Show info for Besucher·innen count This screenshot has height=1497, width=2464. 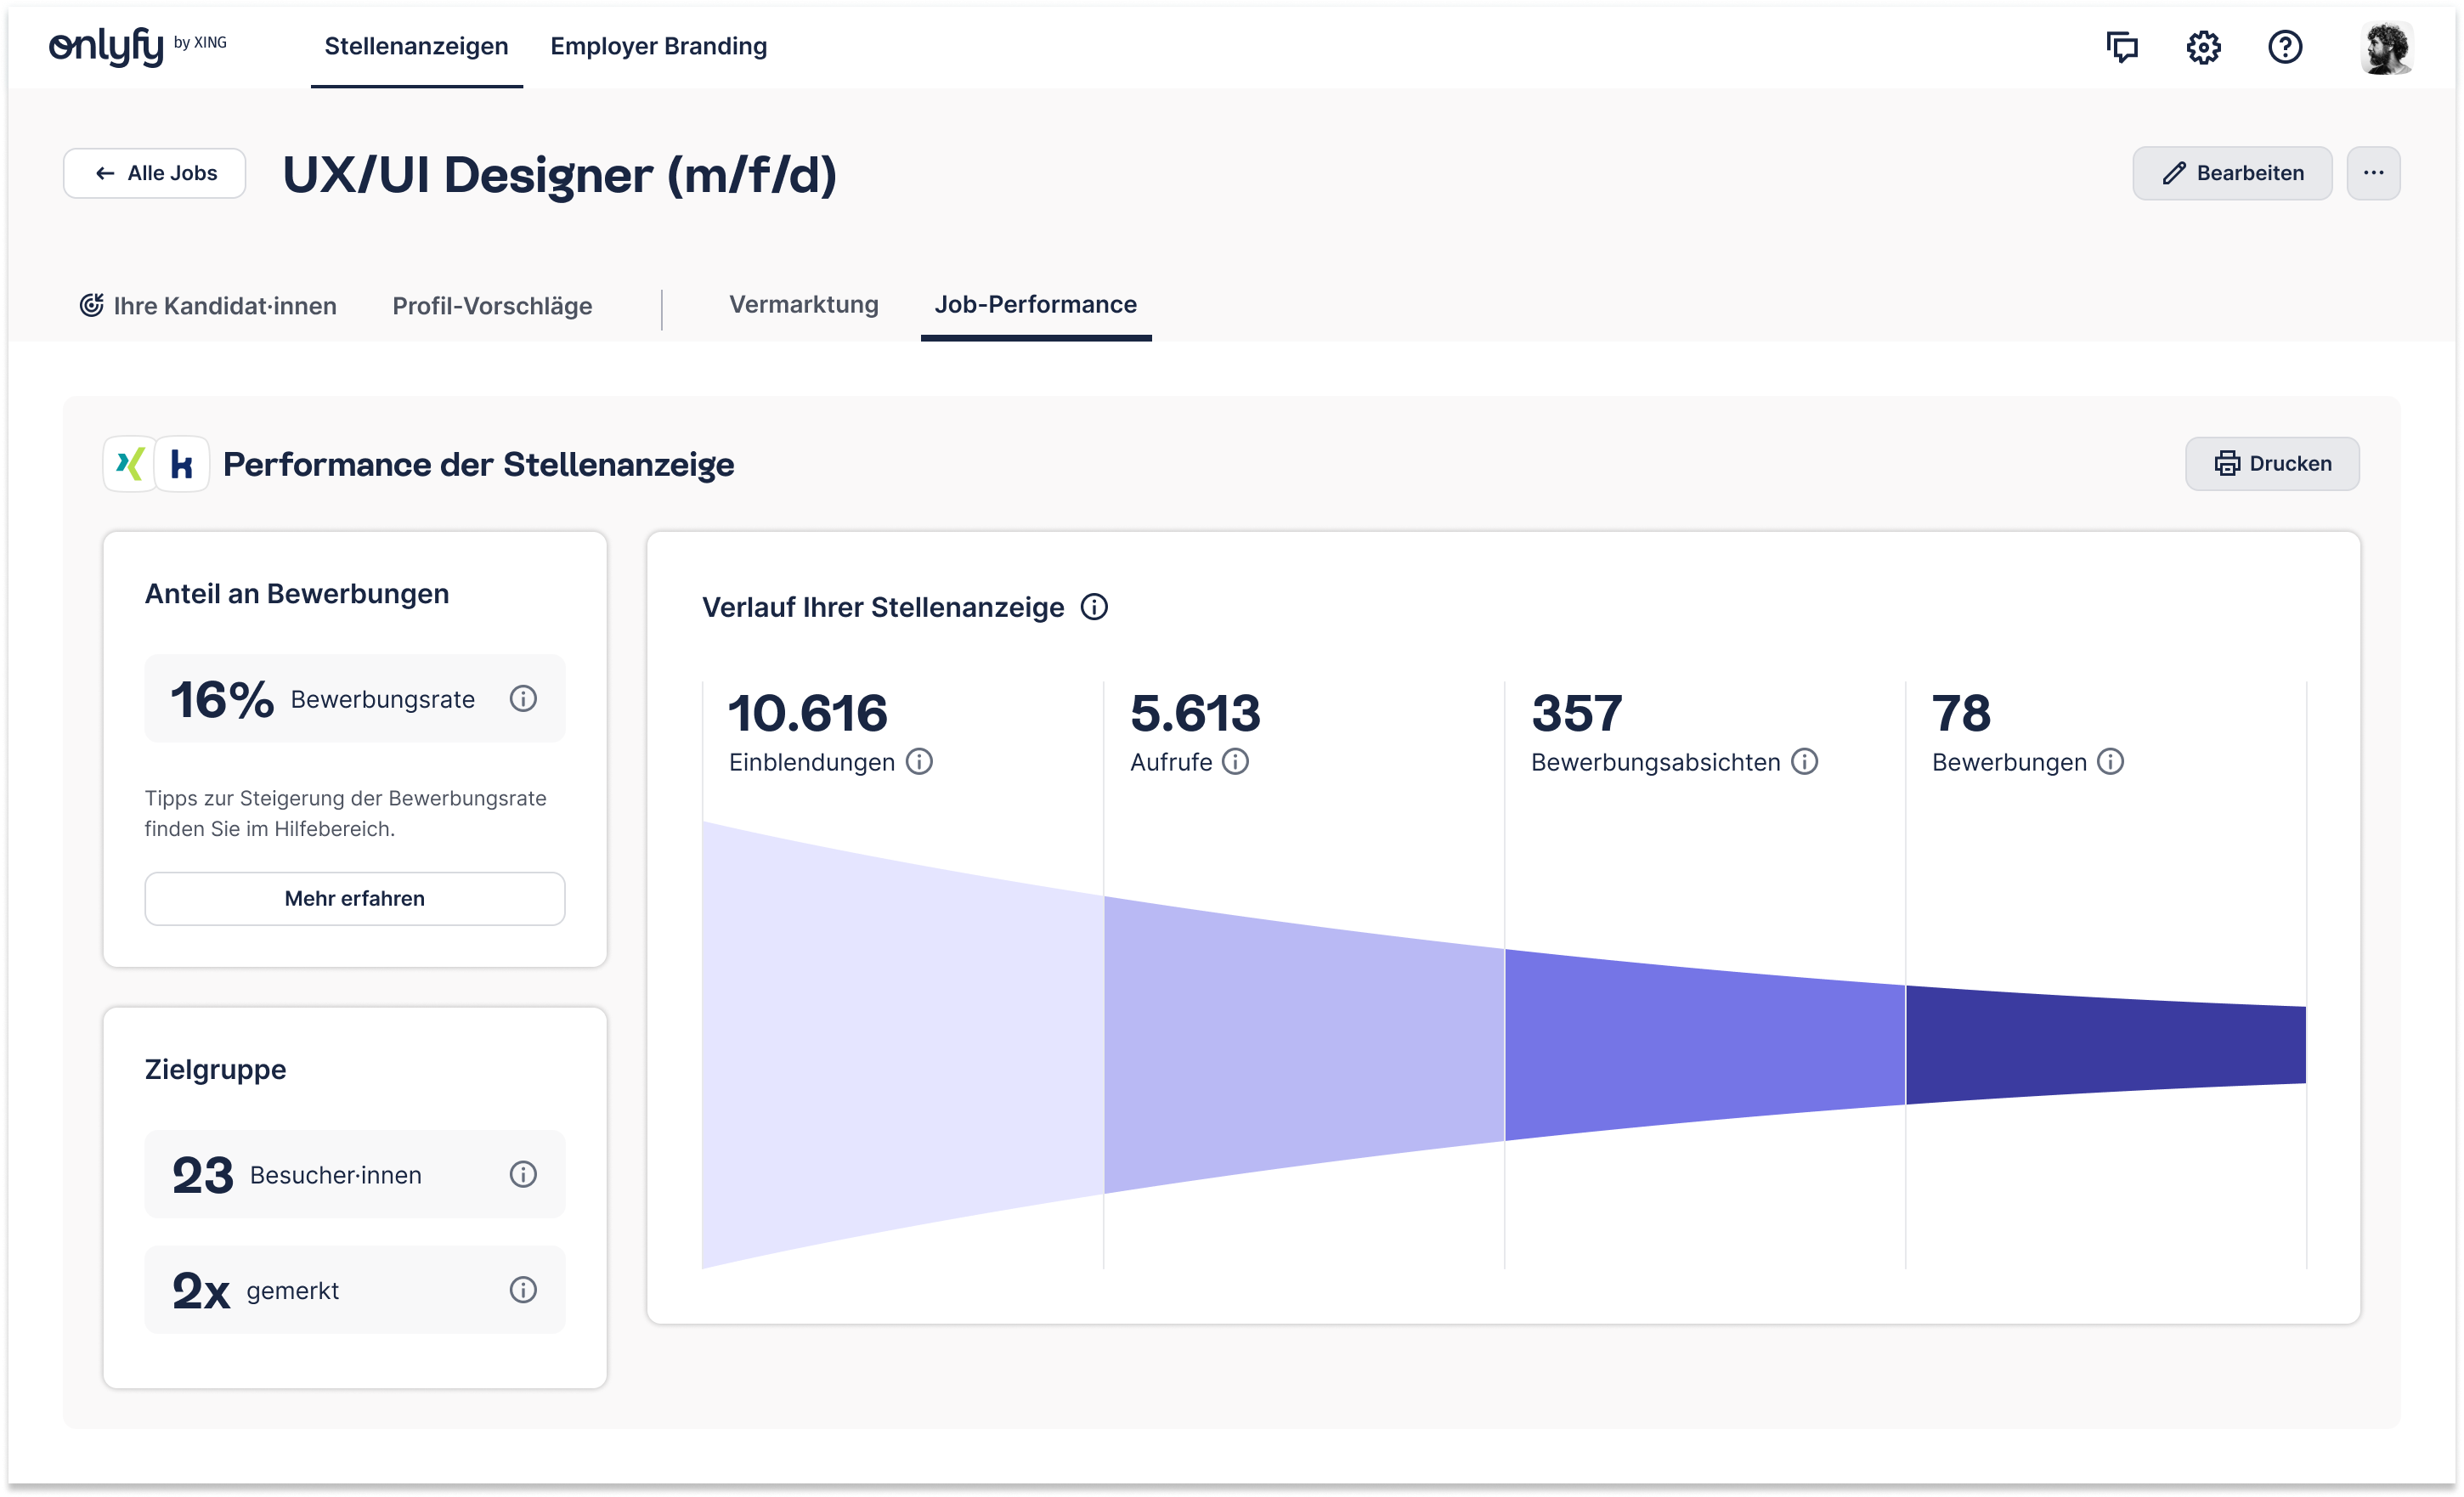click(523, 1174)
